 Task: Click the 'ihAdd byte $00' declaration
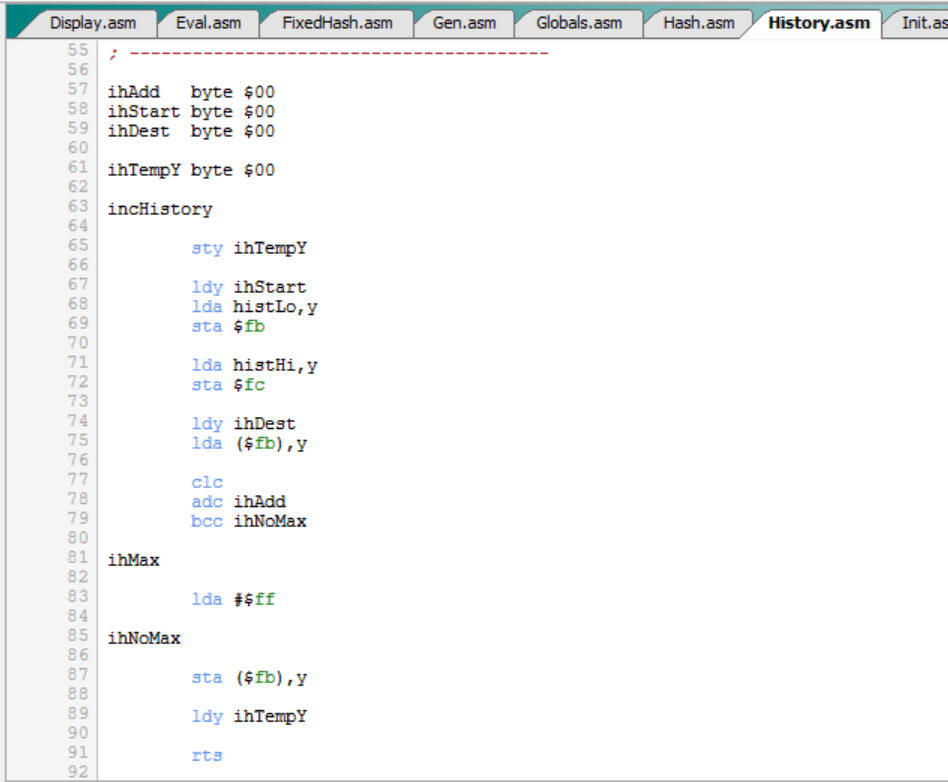point(191,92)
